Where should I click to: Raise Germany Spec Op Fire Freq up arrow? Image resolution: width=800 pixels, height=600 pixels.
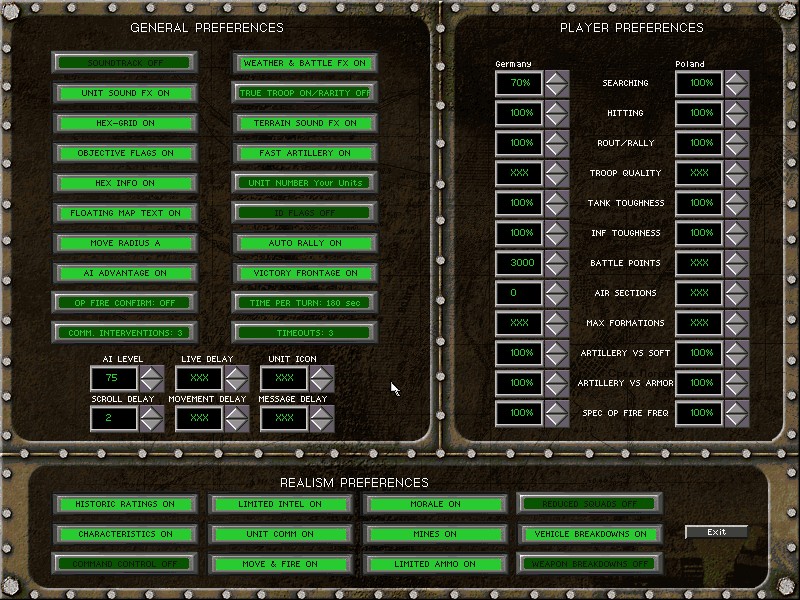coord(557,408)
